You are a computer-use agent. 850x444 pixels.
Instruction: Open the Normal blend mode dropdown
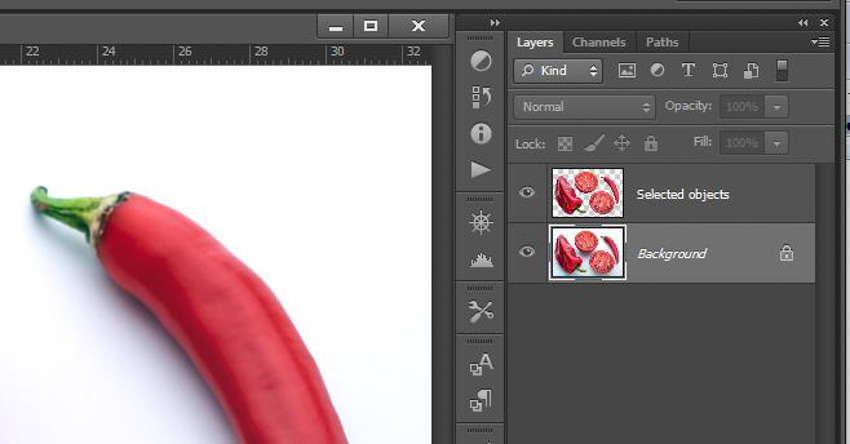click(584, 107)
